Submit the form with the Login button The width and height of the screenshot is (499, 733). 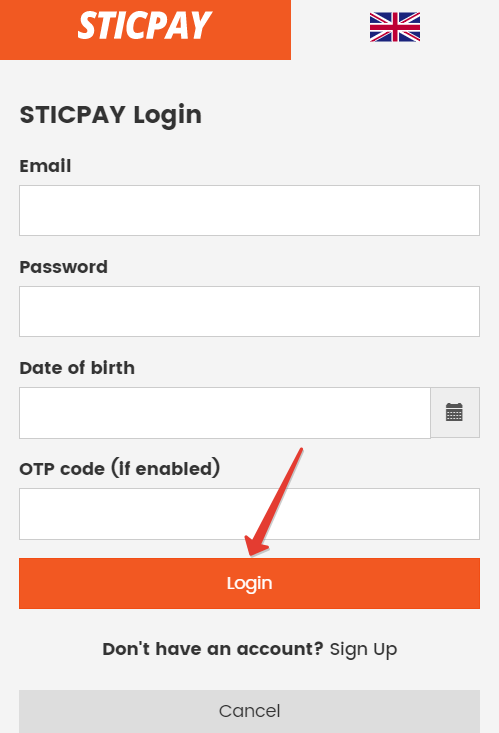tap(249, 583)
